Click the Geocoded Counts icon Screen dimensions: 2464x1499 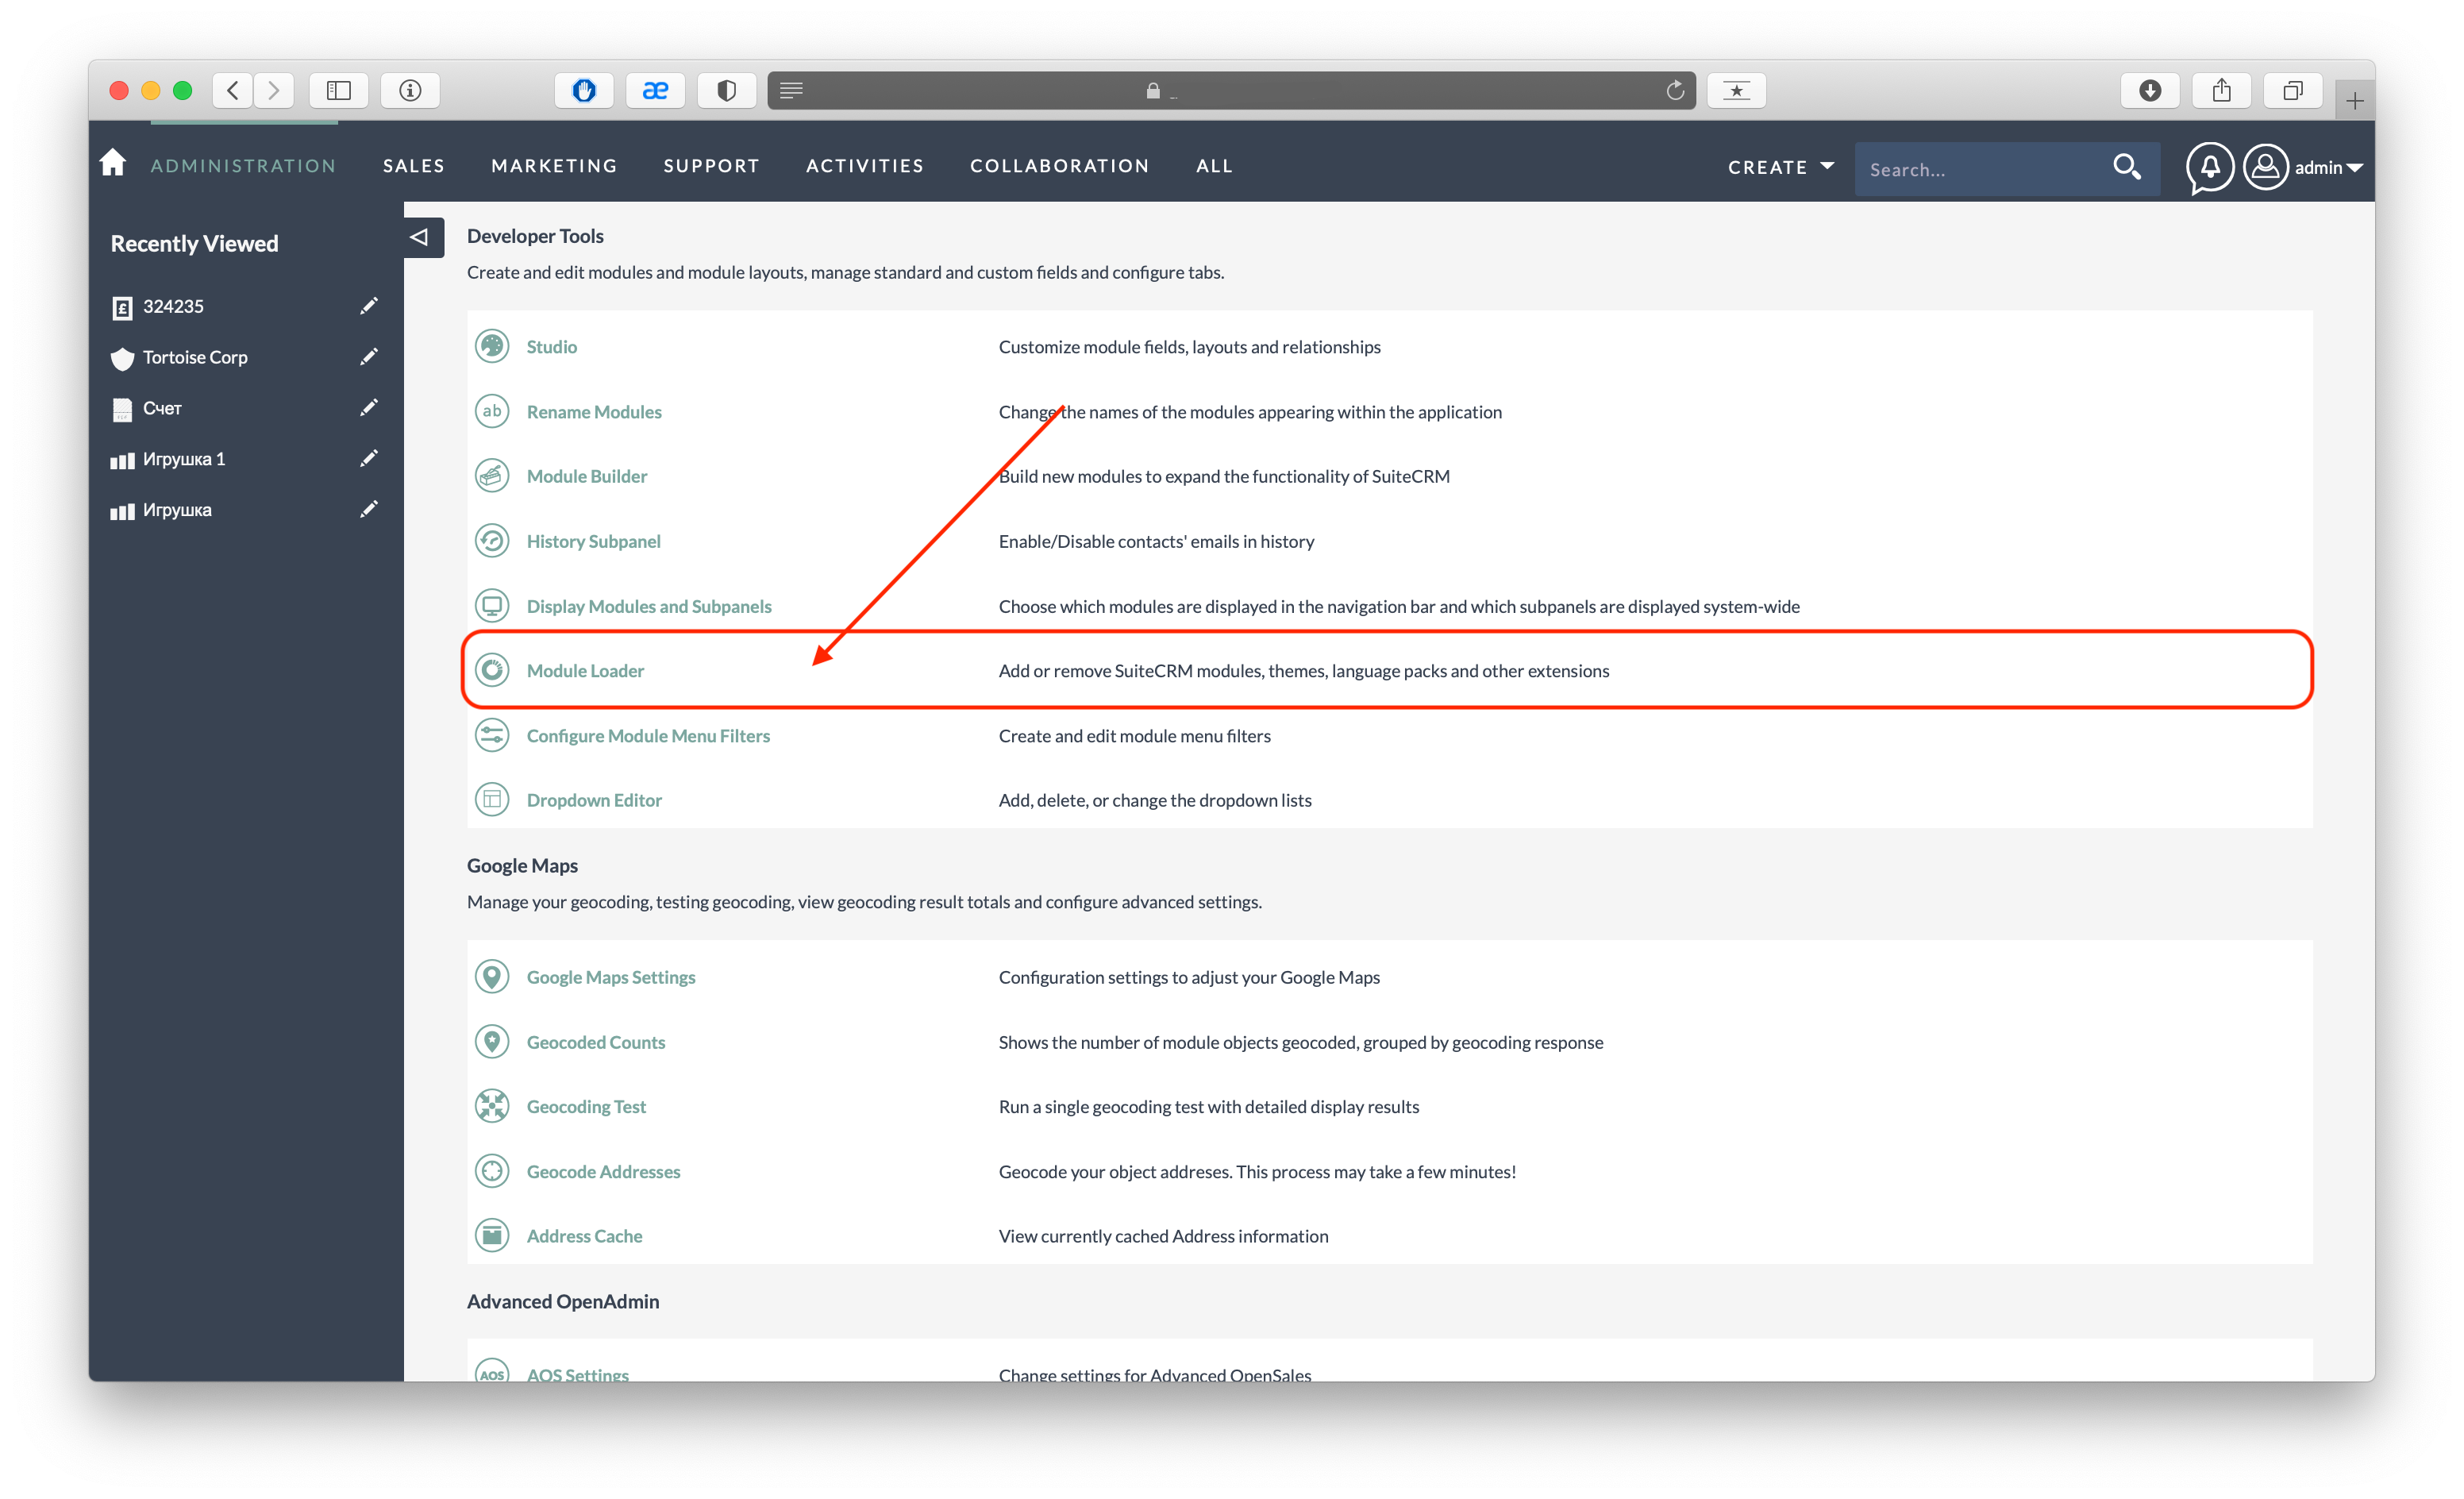[492, 1042]
